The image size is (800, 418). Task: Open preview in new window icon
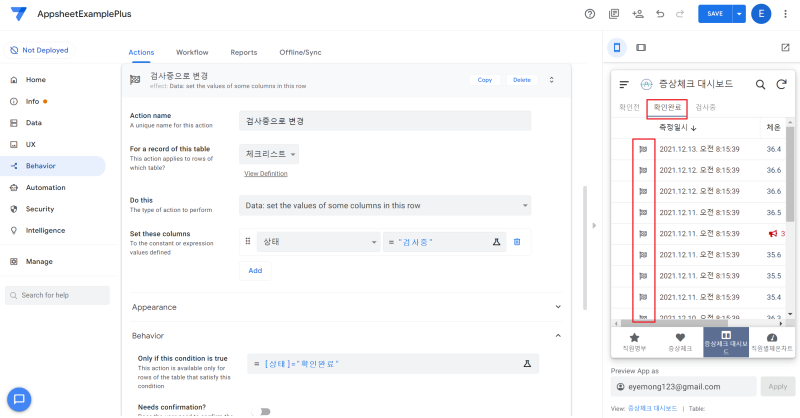[x=785, y=47]
